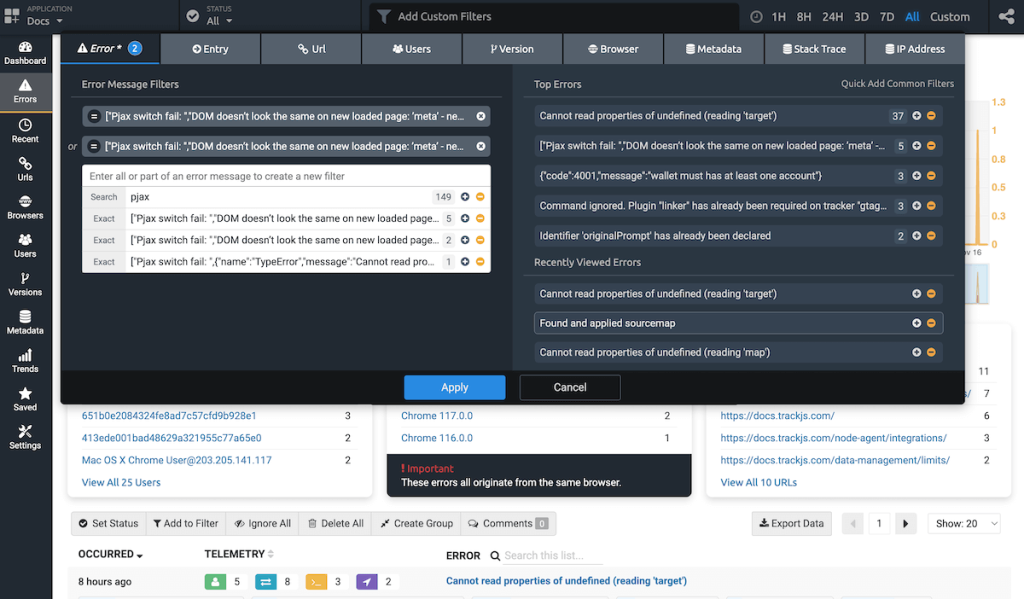
Task: Toggle equals operator on second error filter
Action: (x=94, y=146)
